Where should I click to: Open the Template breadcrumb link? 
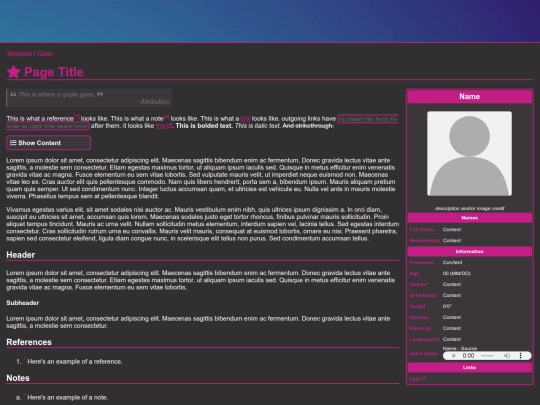pyautogui.click(x=19, y=53)
